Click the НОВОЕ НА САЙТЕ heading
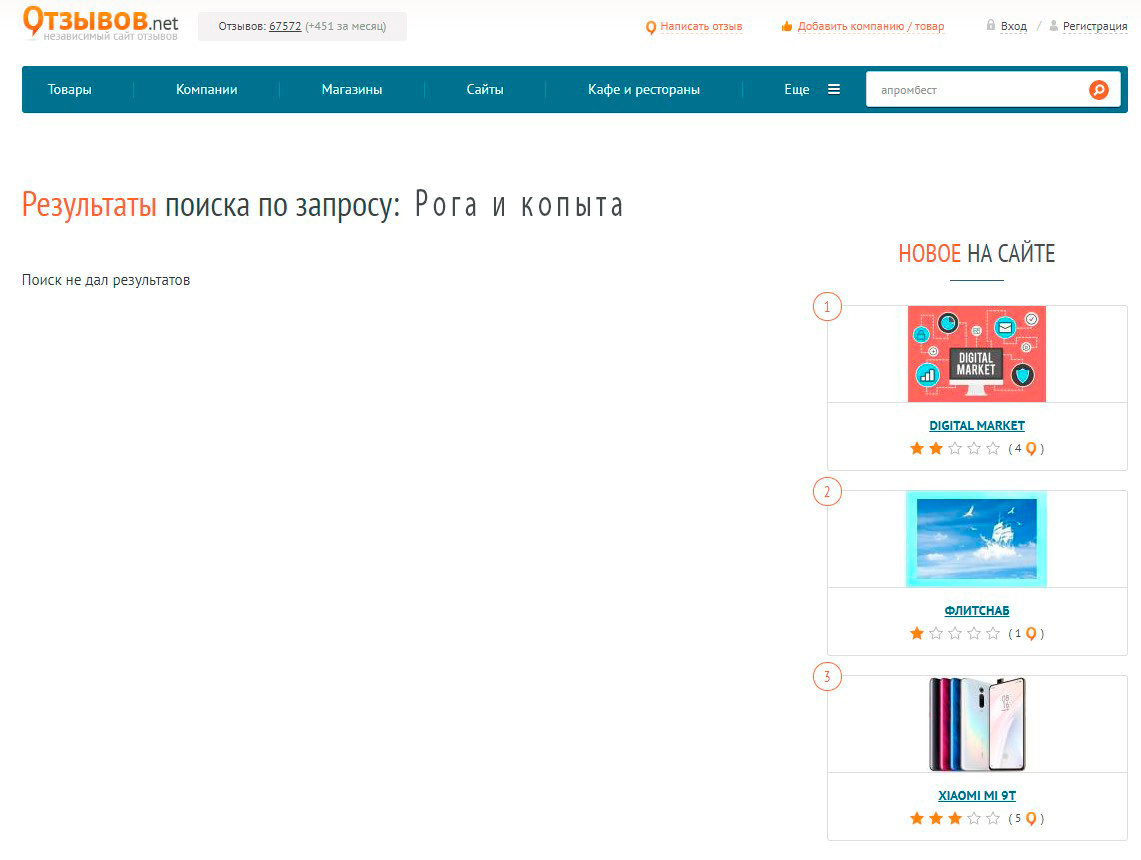The height and width of the screenshot is (860, 1141). 977,253
